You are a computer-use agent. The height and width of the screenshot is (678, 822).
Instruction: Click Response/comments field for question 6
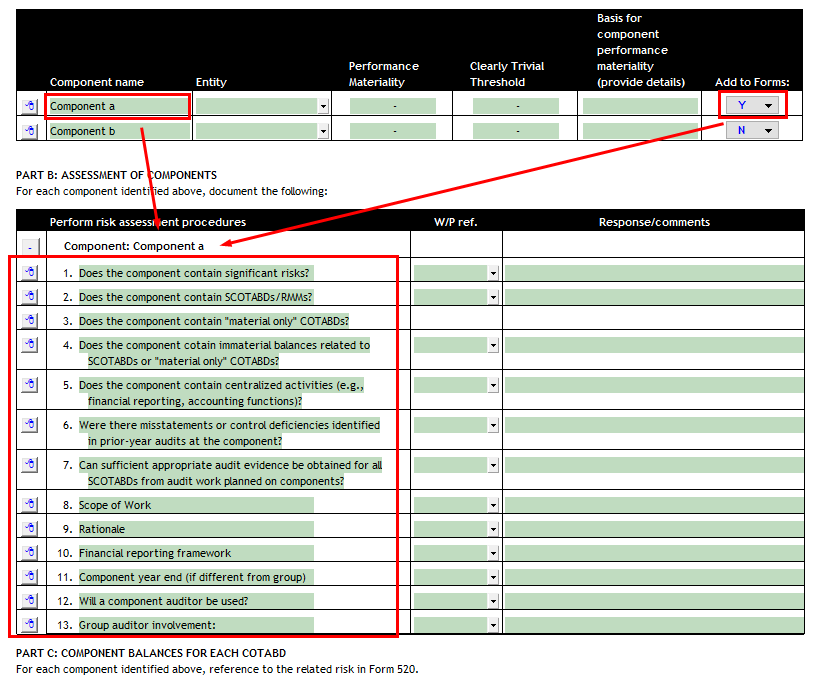(x=654, y=425)
